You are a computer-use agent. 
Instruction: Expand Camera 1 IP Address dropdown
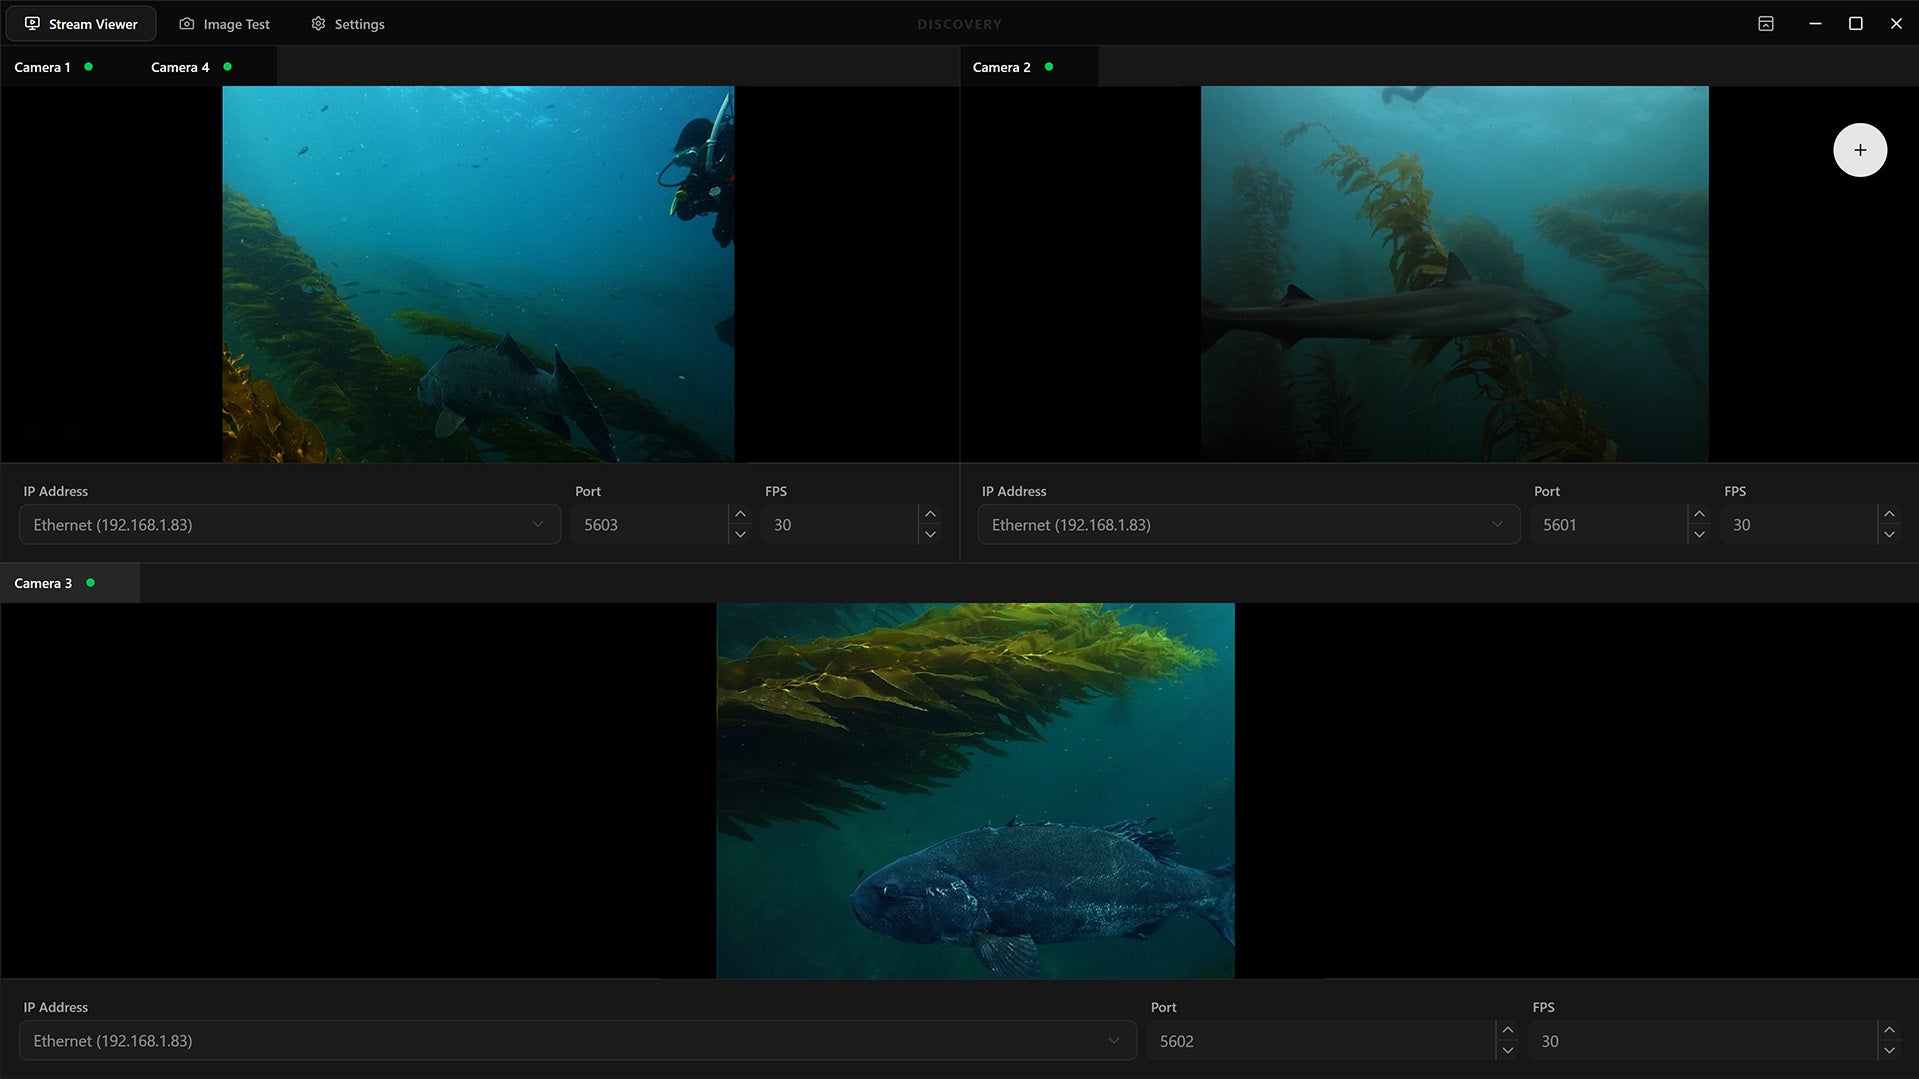538,525
